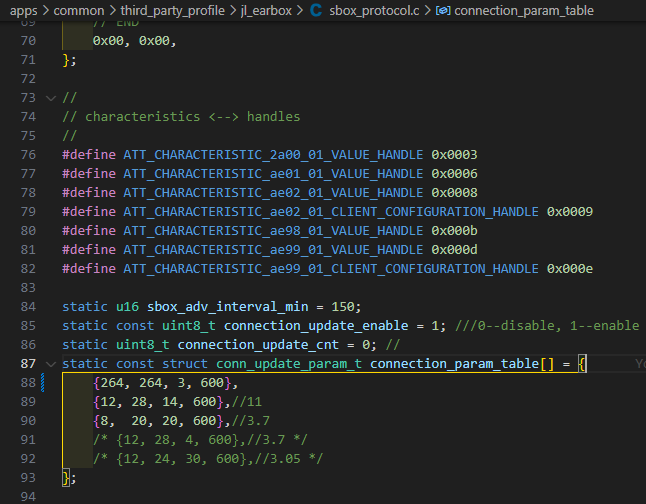Click the closing '};' on line 71
The height and width of the screenshot is (504, 646).
click(69, 60)
